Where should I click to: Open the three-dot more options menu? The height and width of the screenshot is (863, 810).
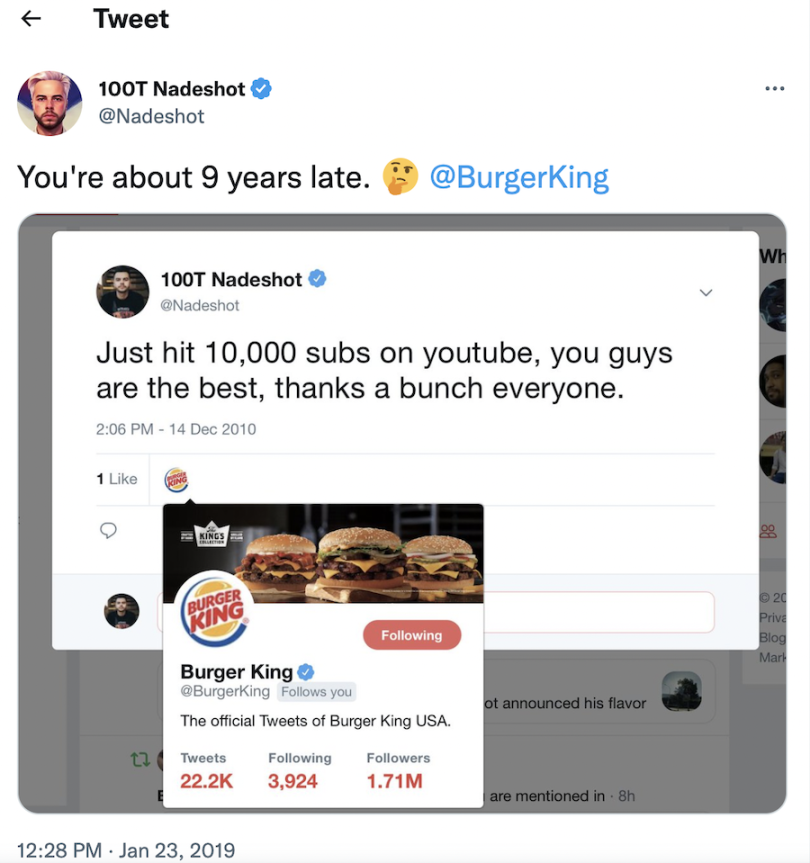[x=774, y=89]
